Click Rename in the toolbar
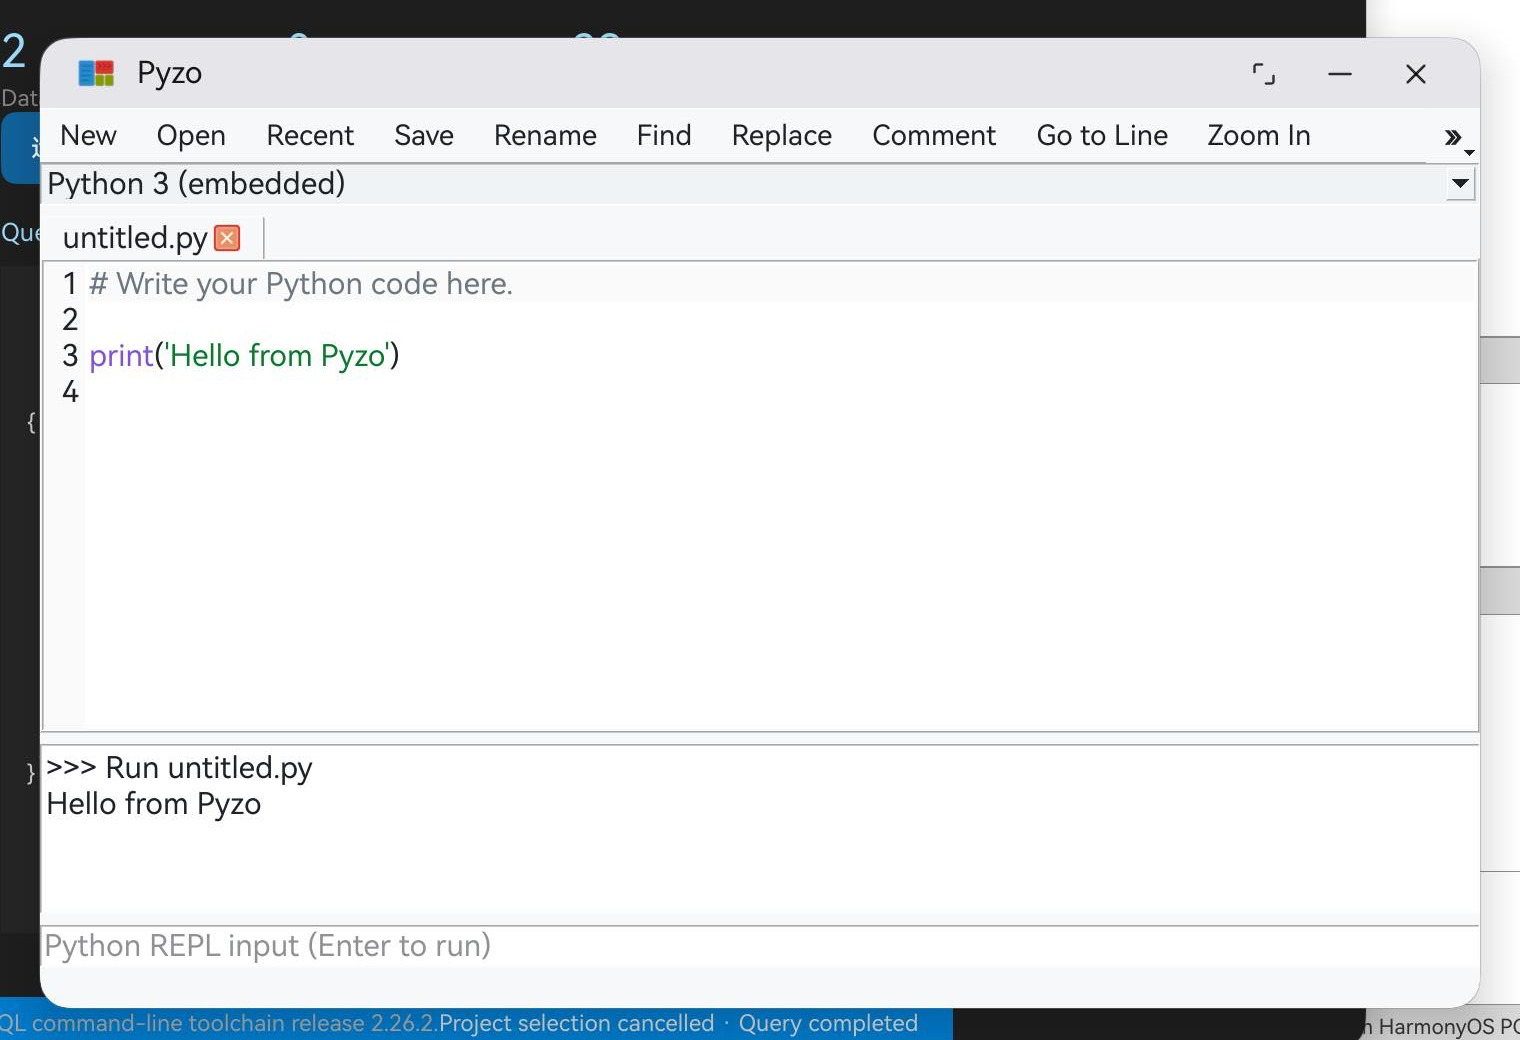The height and width of the screenshot is (1040, 1520). pos(545,135)
